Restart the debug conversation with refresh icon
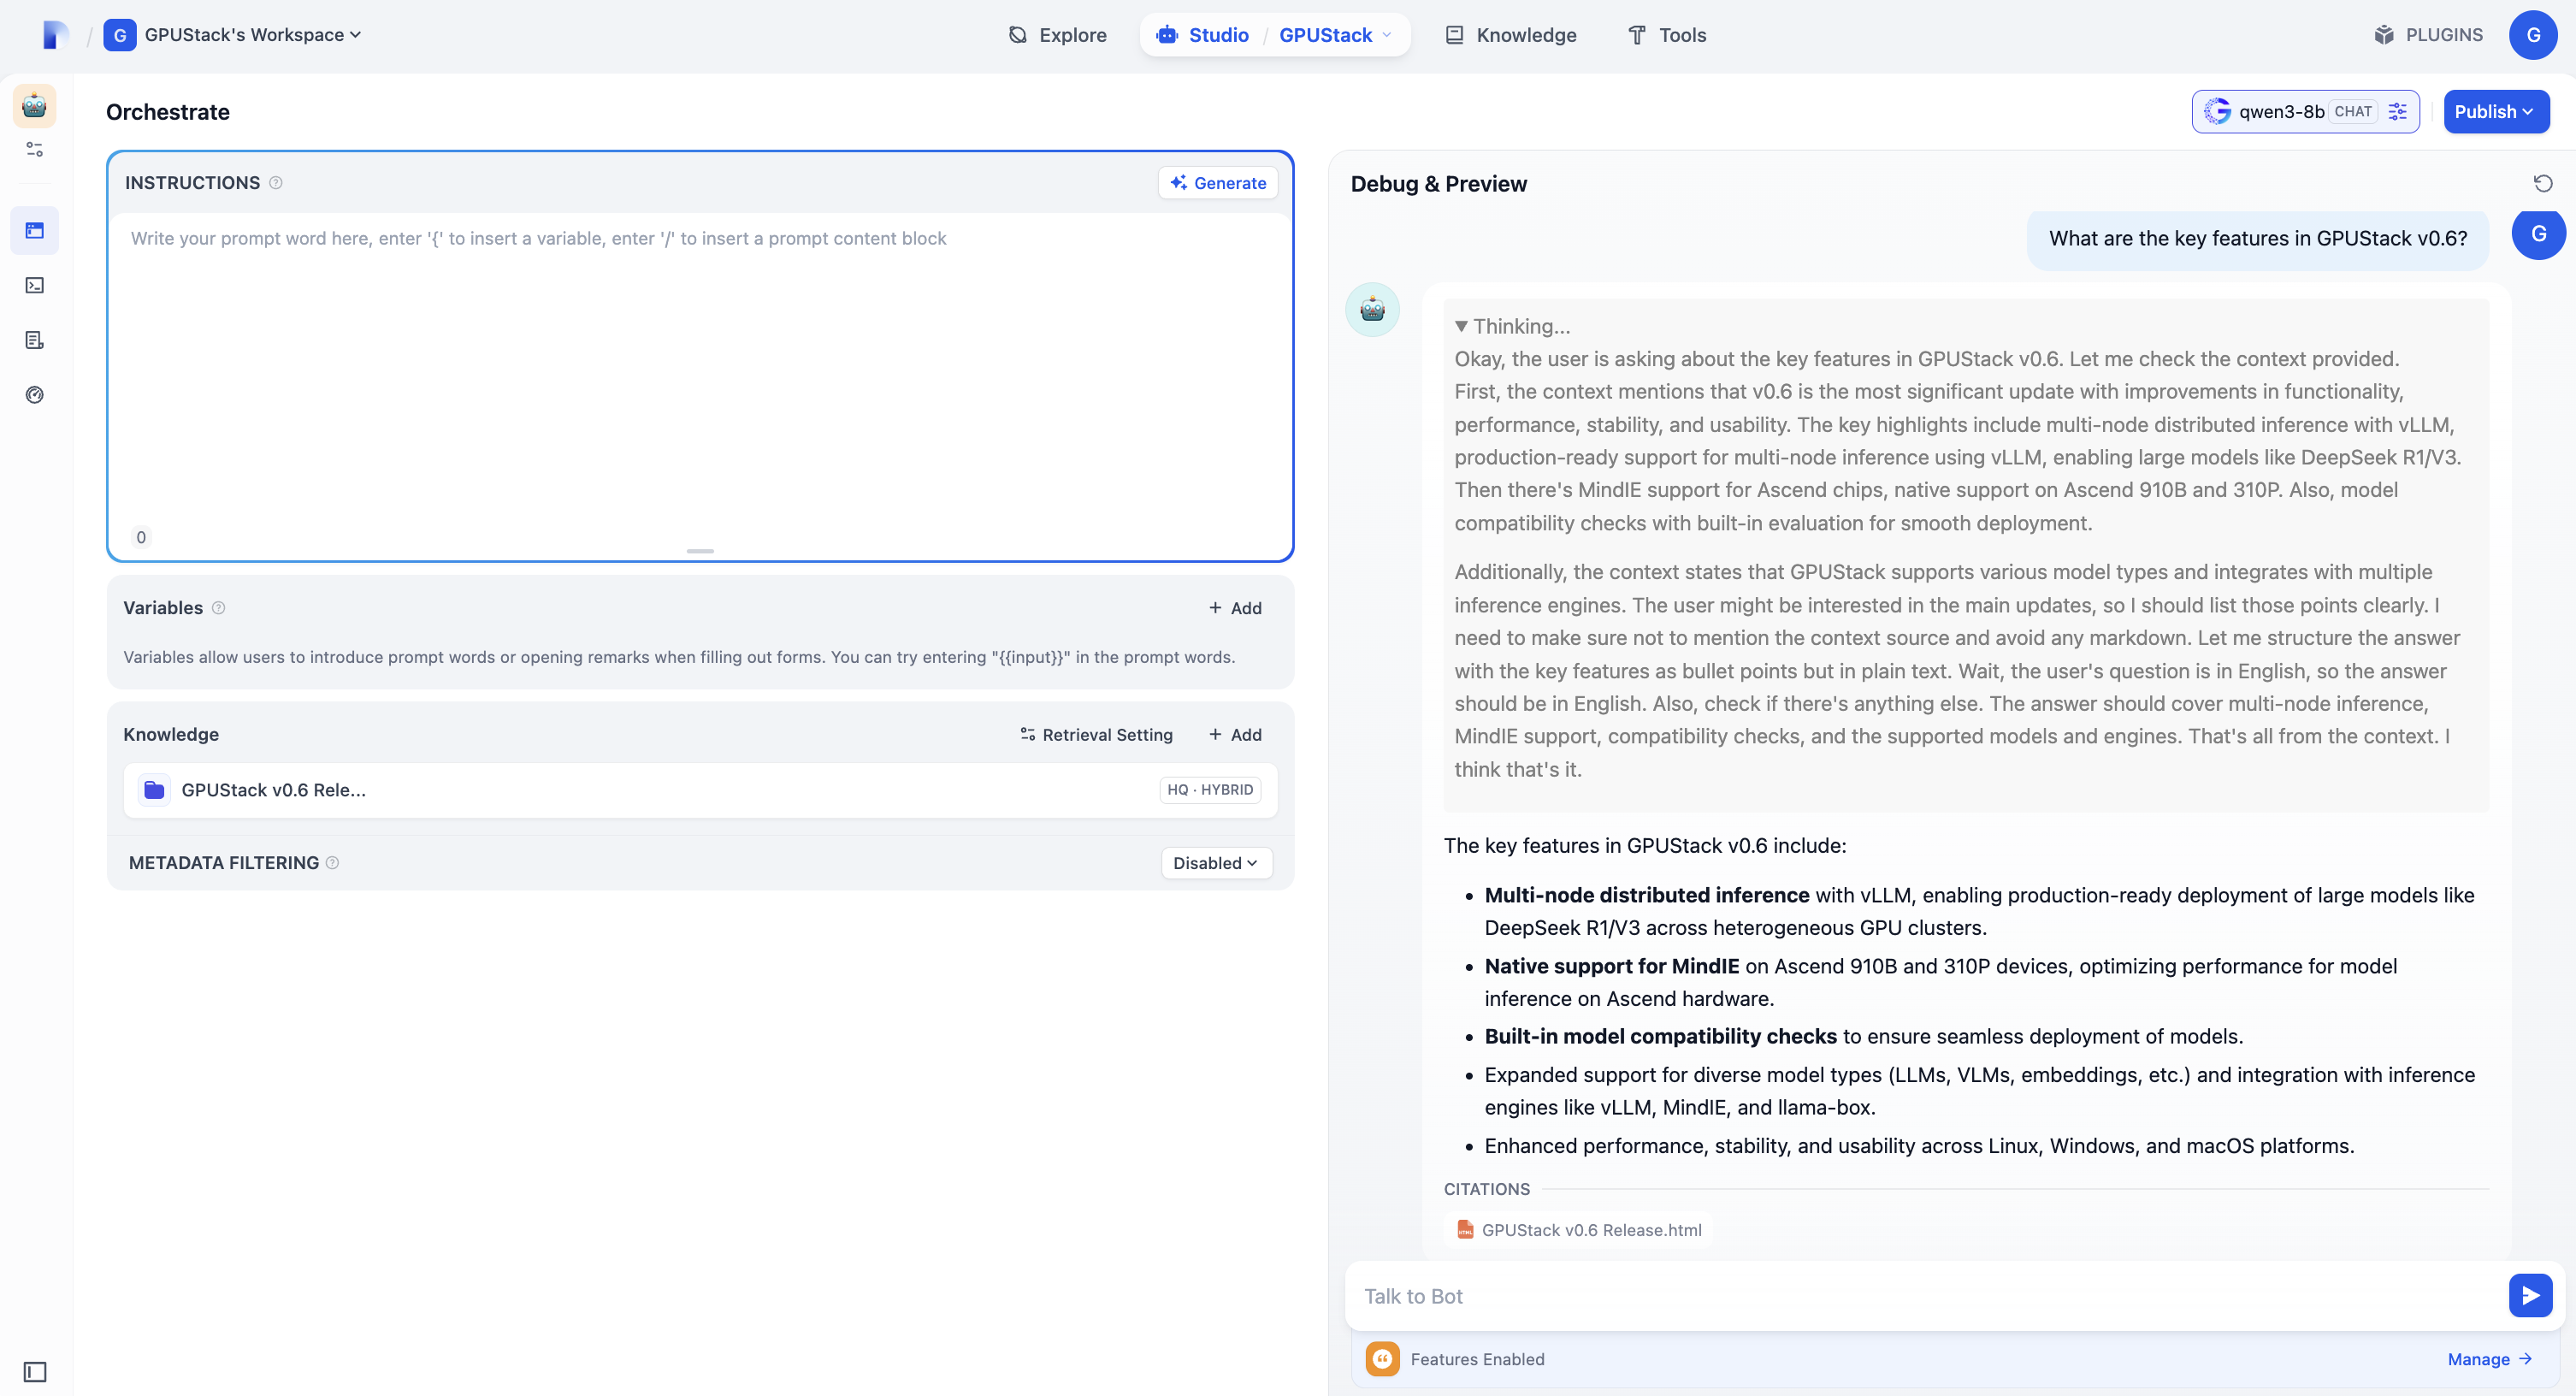 pyautogui.click(x=2542, y=184)
